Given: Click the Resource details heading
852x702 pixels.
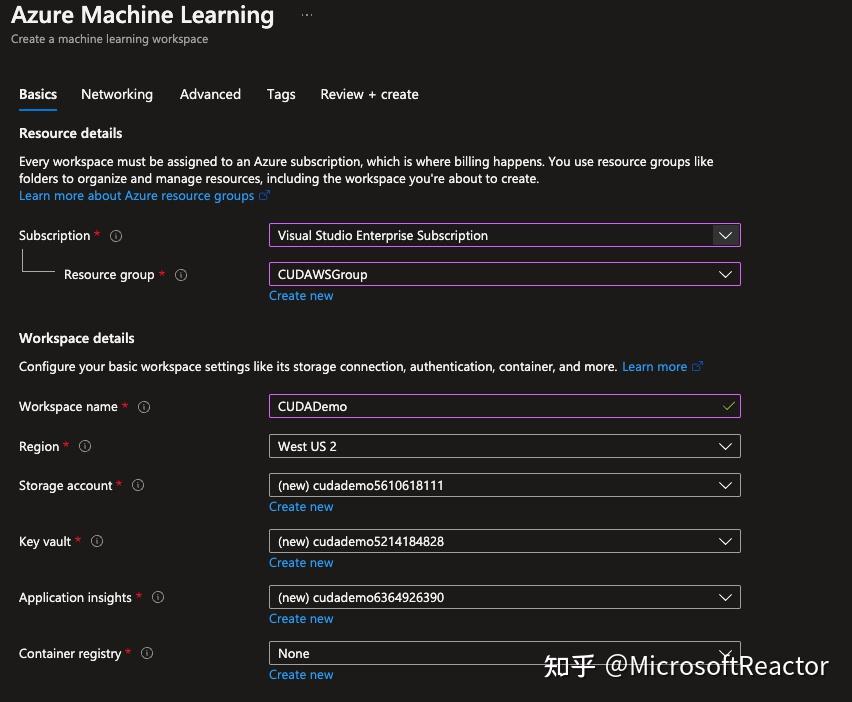Looking at the screenshot, I should coord(71,133).
